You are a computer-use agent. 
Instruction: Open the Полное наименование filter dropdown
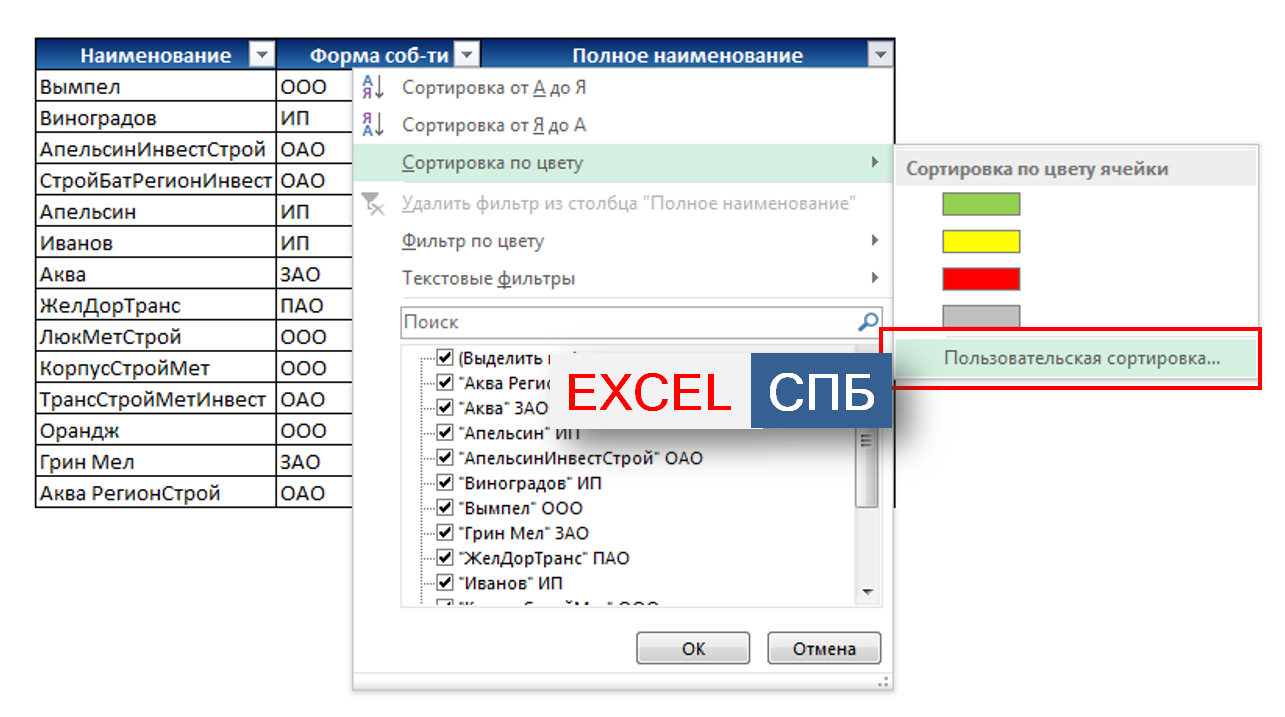(x=879, y=55)
